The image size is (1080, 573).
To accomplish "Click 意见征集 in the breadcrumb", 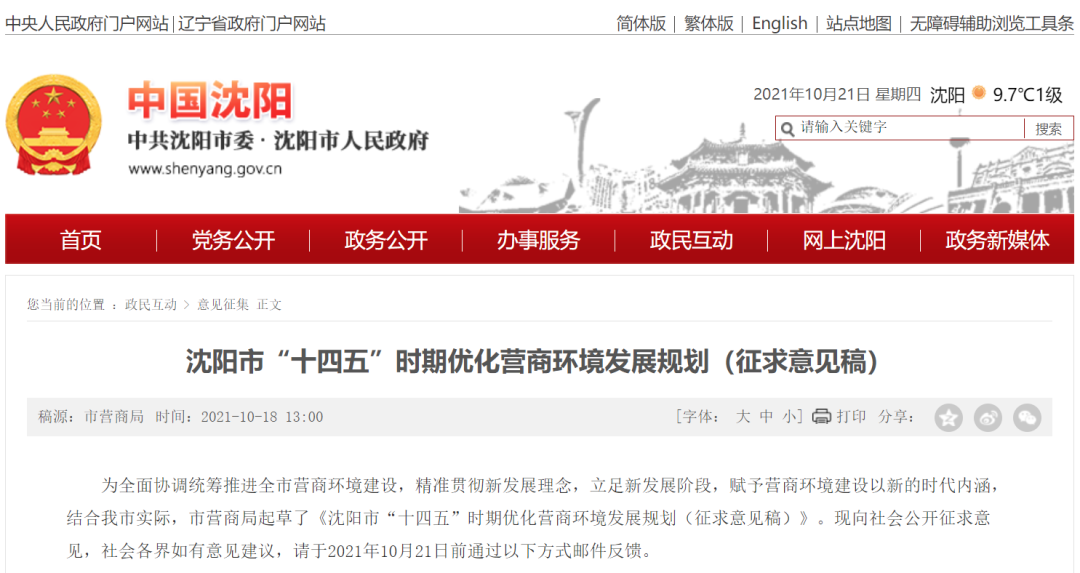I will 222,304.
